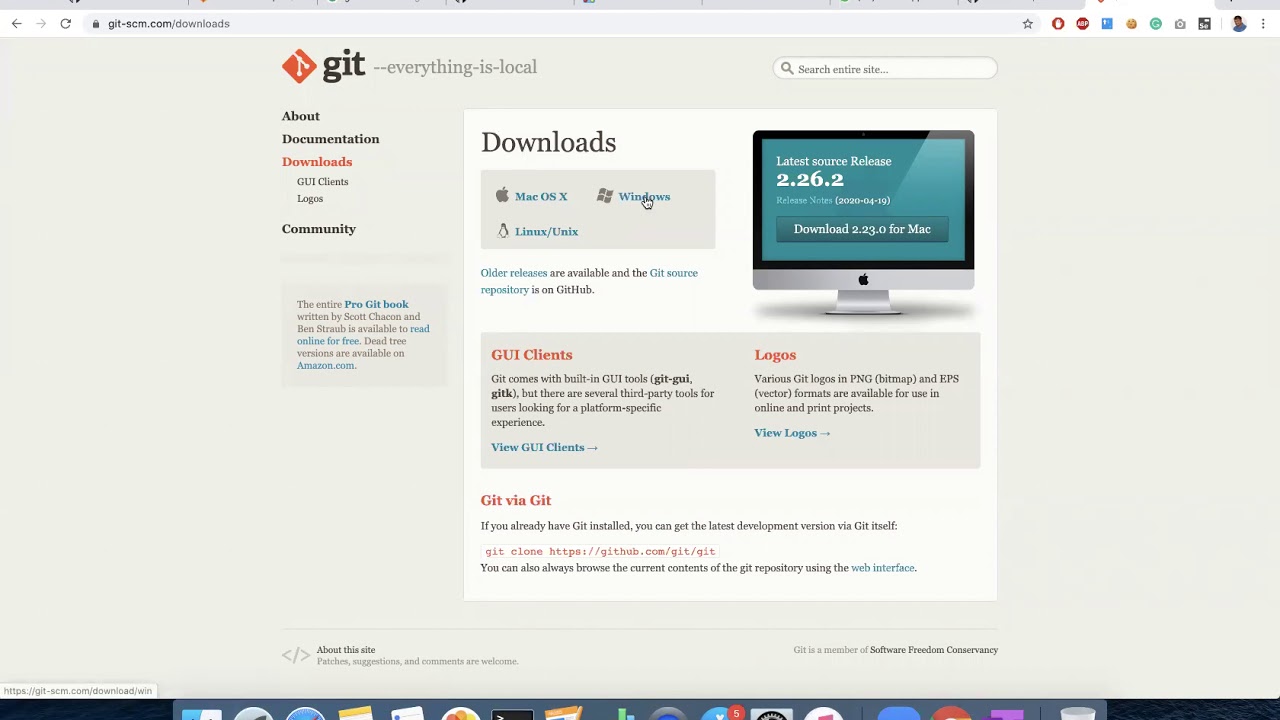1280x720 pixels.
Task: Open the GUI Clients sub-item in the sidebar
Action: 322,182
